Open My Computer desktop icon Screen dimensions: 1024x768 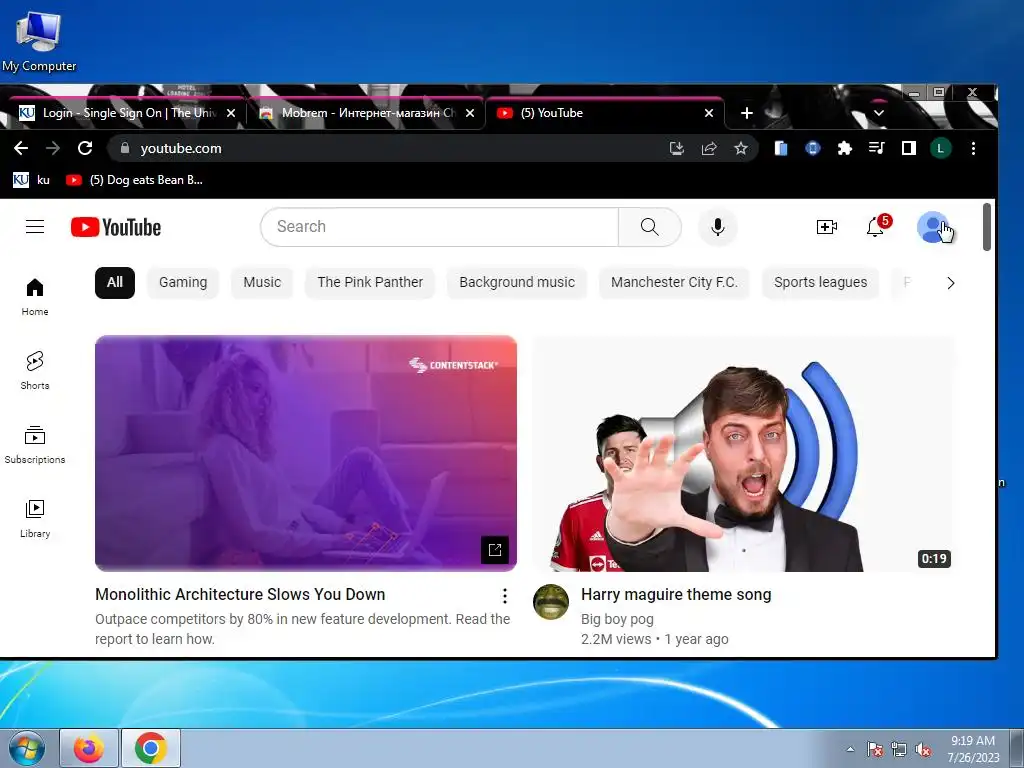39,40
